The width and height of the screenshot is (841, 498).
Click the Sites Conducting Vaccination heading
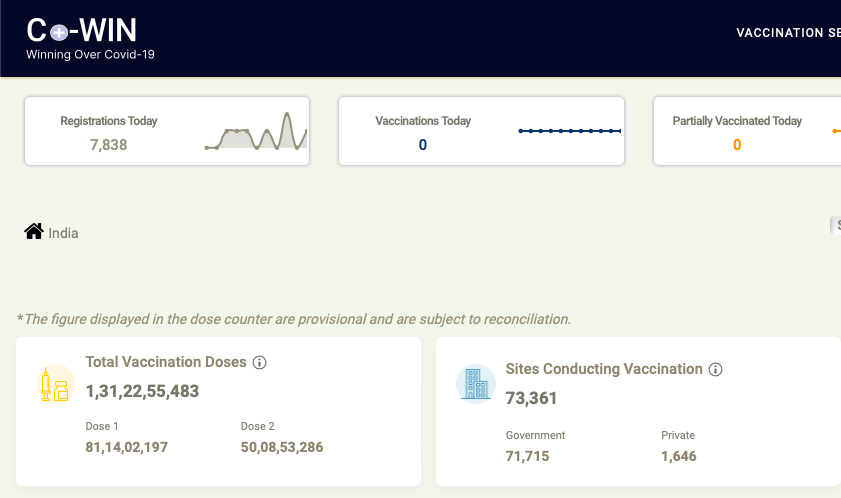tap(604, 369)
